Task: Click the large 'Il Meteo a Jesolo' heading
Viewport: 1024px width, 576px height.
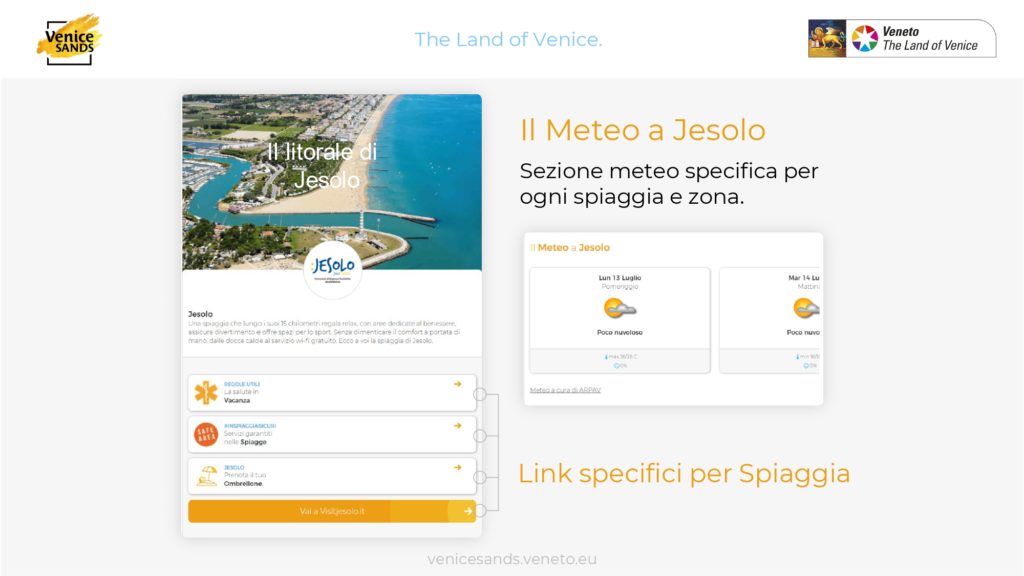Action: point(643,130)
